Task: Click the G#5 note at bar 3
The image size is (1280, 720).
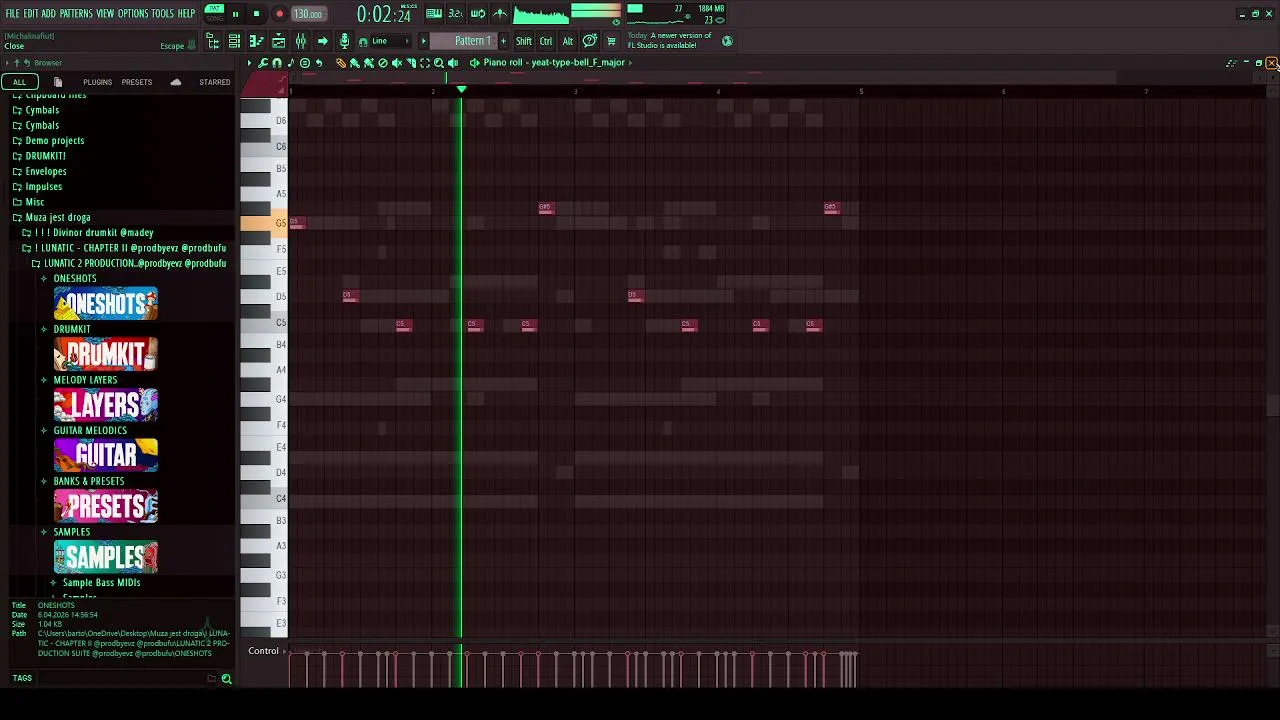Action: [545, 208]
